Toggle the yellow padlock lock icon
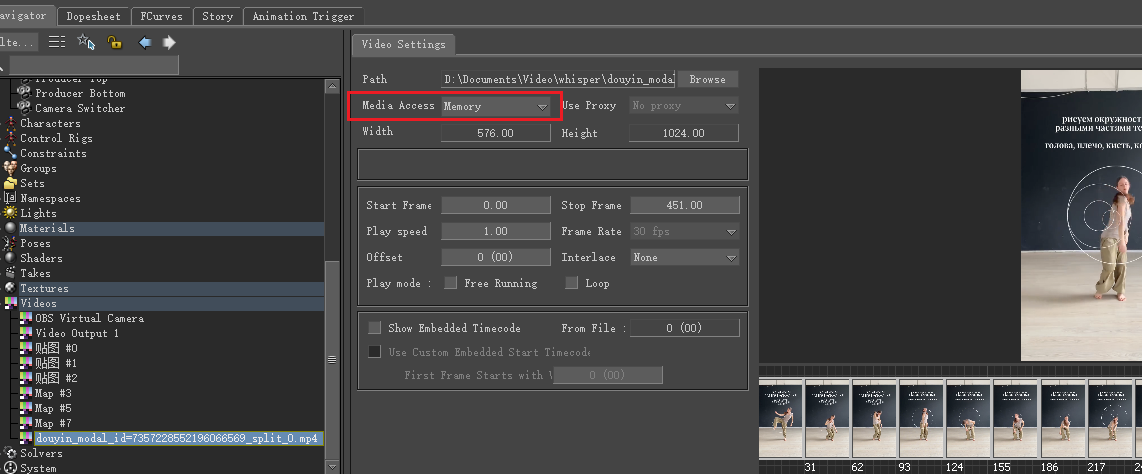The width and height of the screenshot is (1142, 474). pyautogui.click(x=114, y=42)
